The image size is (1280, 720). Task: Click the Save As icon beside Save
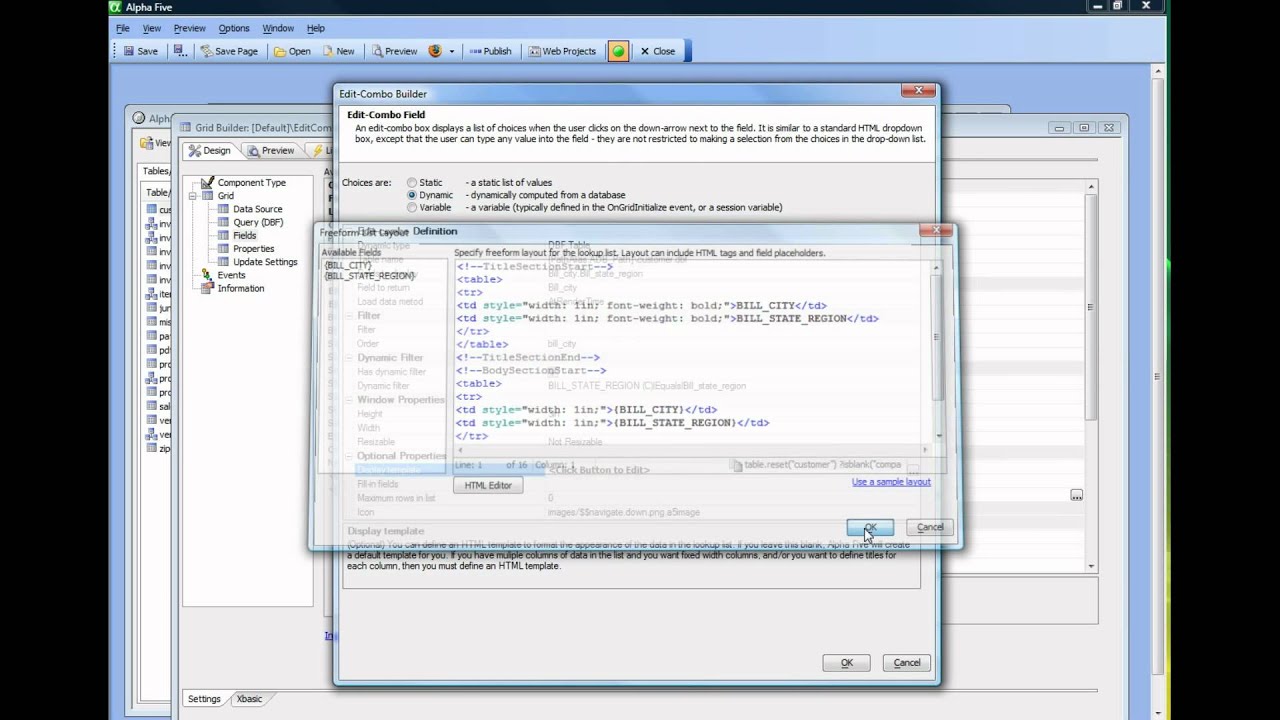tap(178, 51)
